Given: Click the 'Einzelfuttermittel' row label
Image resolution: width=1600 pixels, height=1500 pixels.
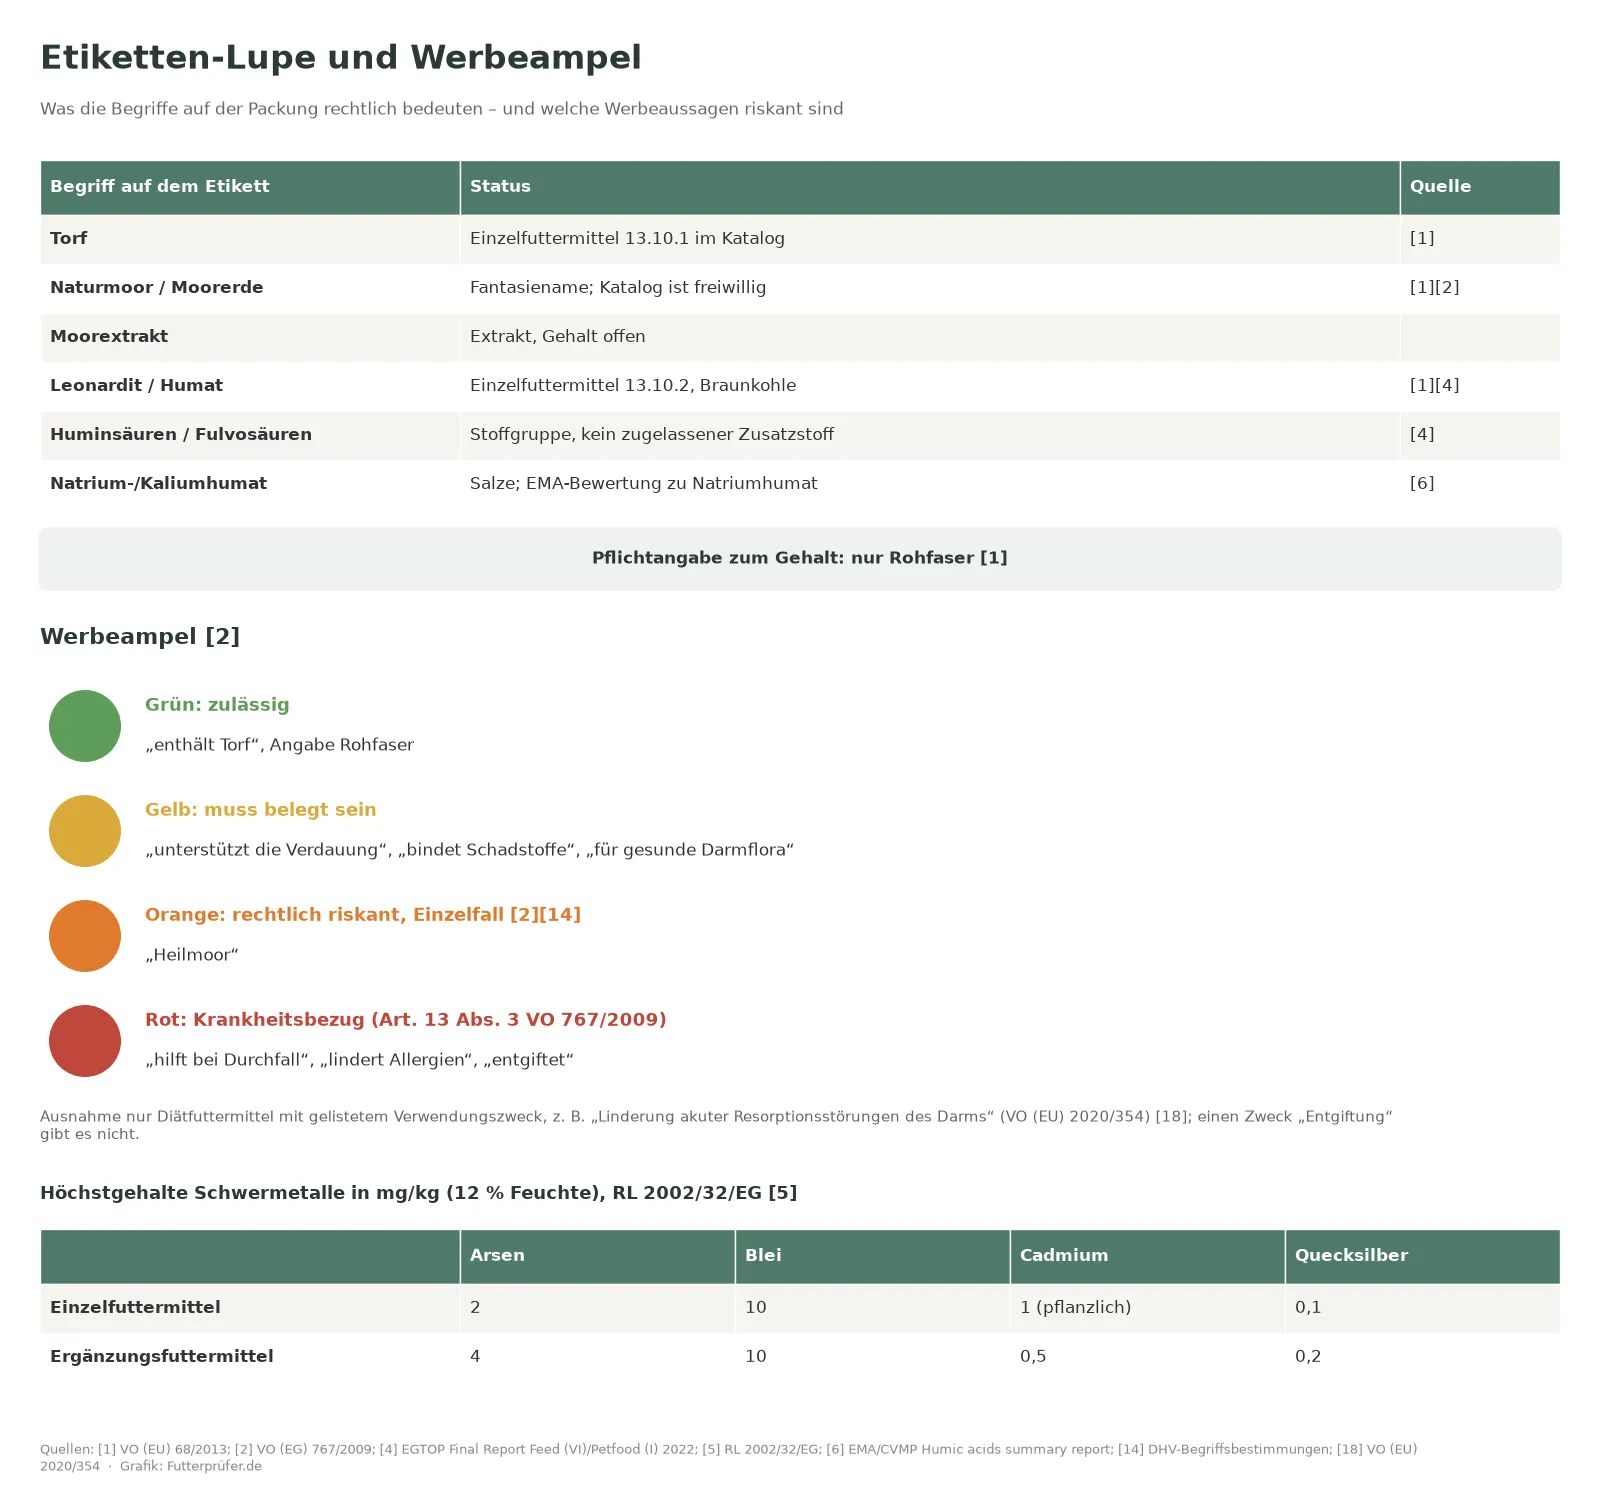Looking at the screenshot, I should [135, 1307].
